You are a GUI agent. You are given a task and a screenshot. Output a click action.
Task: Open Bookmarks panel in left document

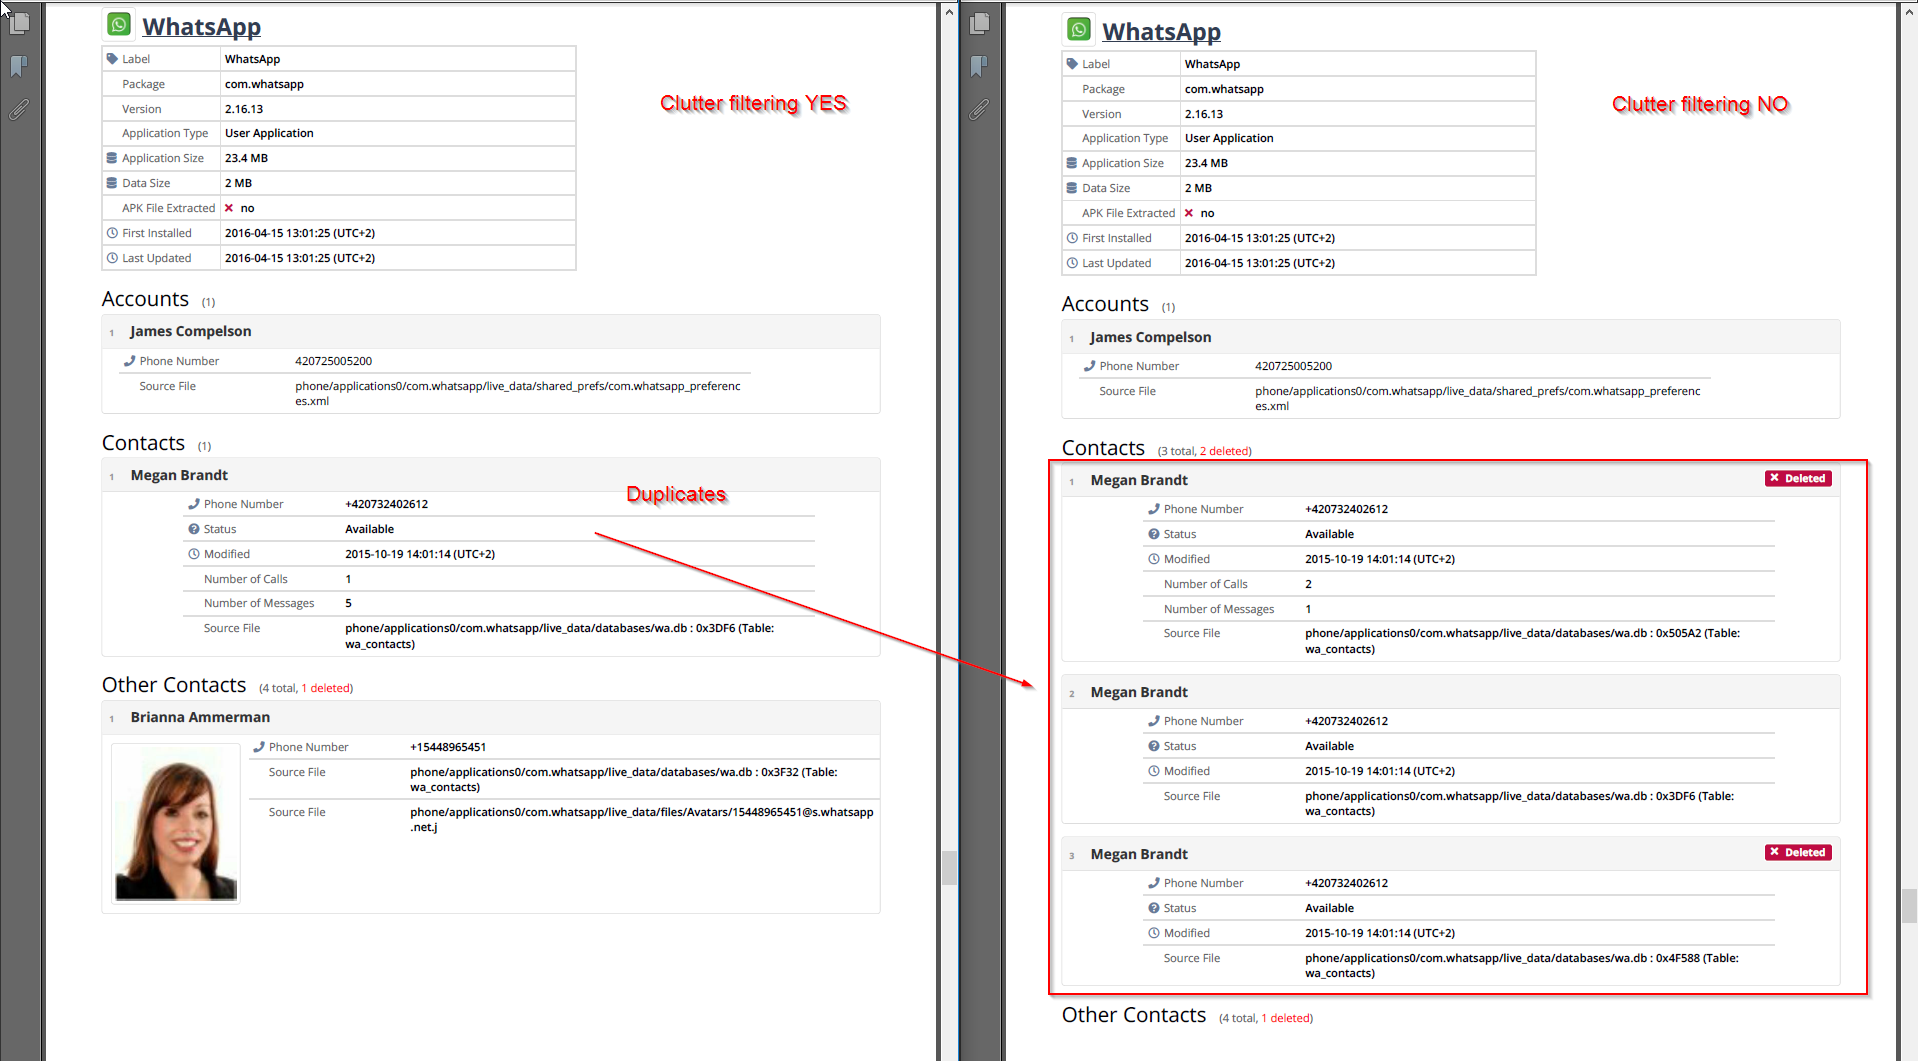(19, 66)
